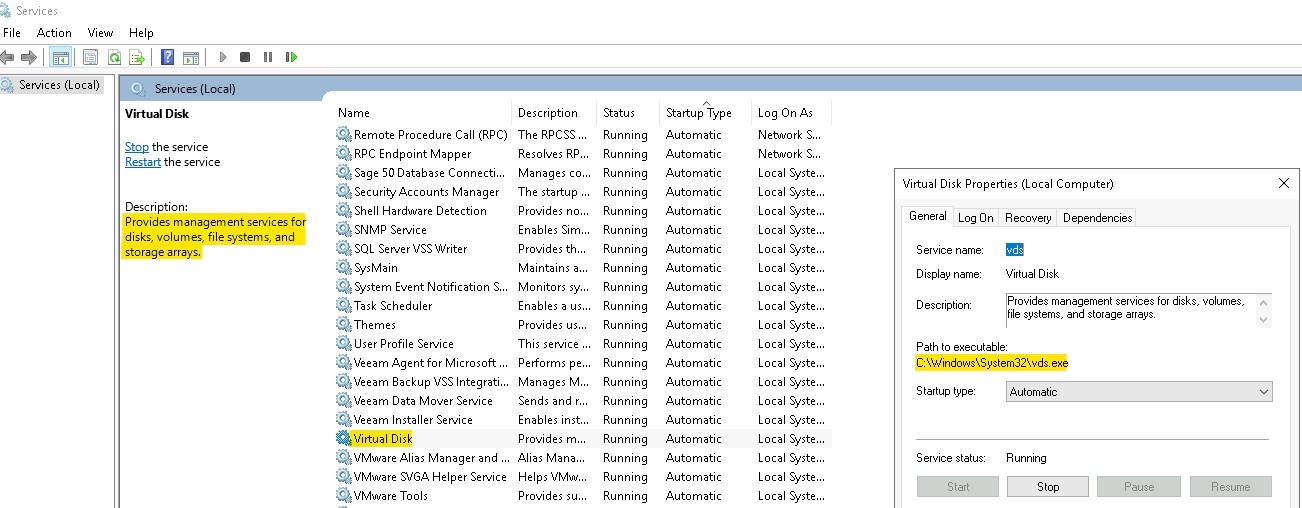Click the Restart the service link

(142, 162)
